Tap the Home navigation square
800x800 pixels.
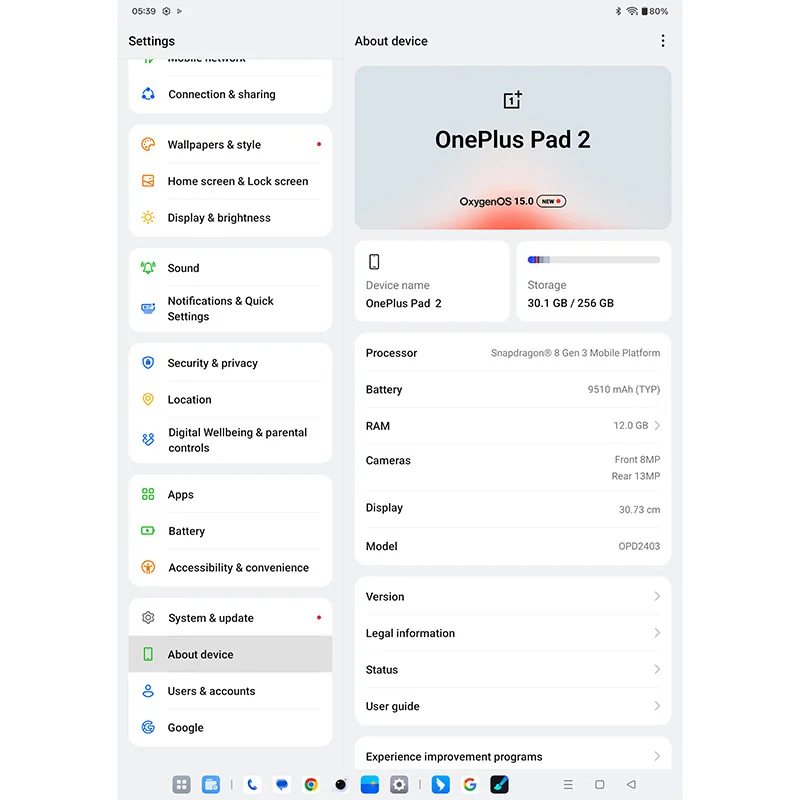[599, 784]
